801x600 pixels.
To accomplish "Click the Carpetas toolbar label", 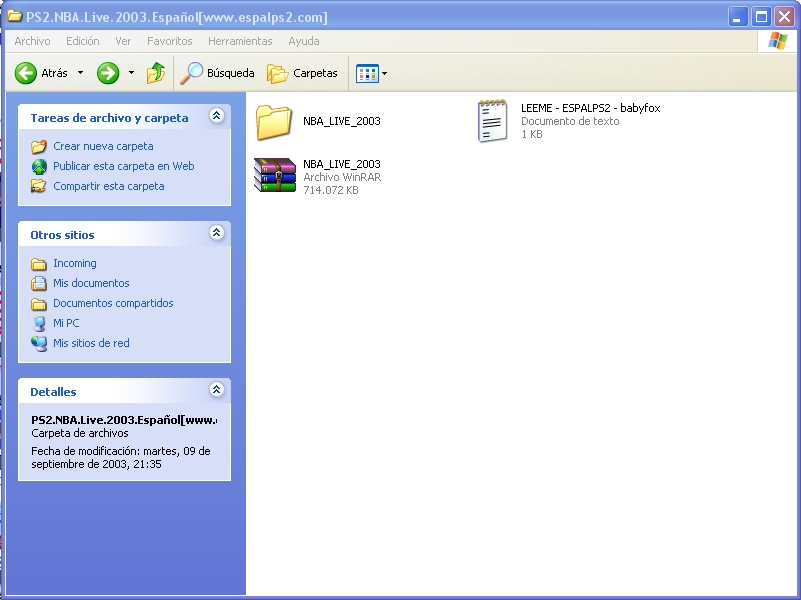I will pyautogui.click(x=315, y=73).
